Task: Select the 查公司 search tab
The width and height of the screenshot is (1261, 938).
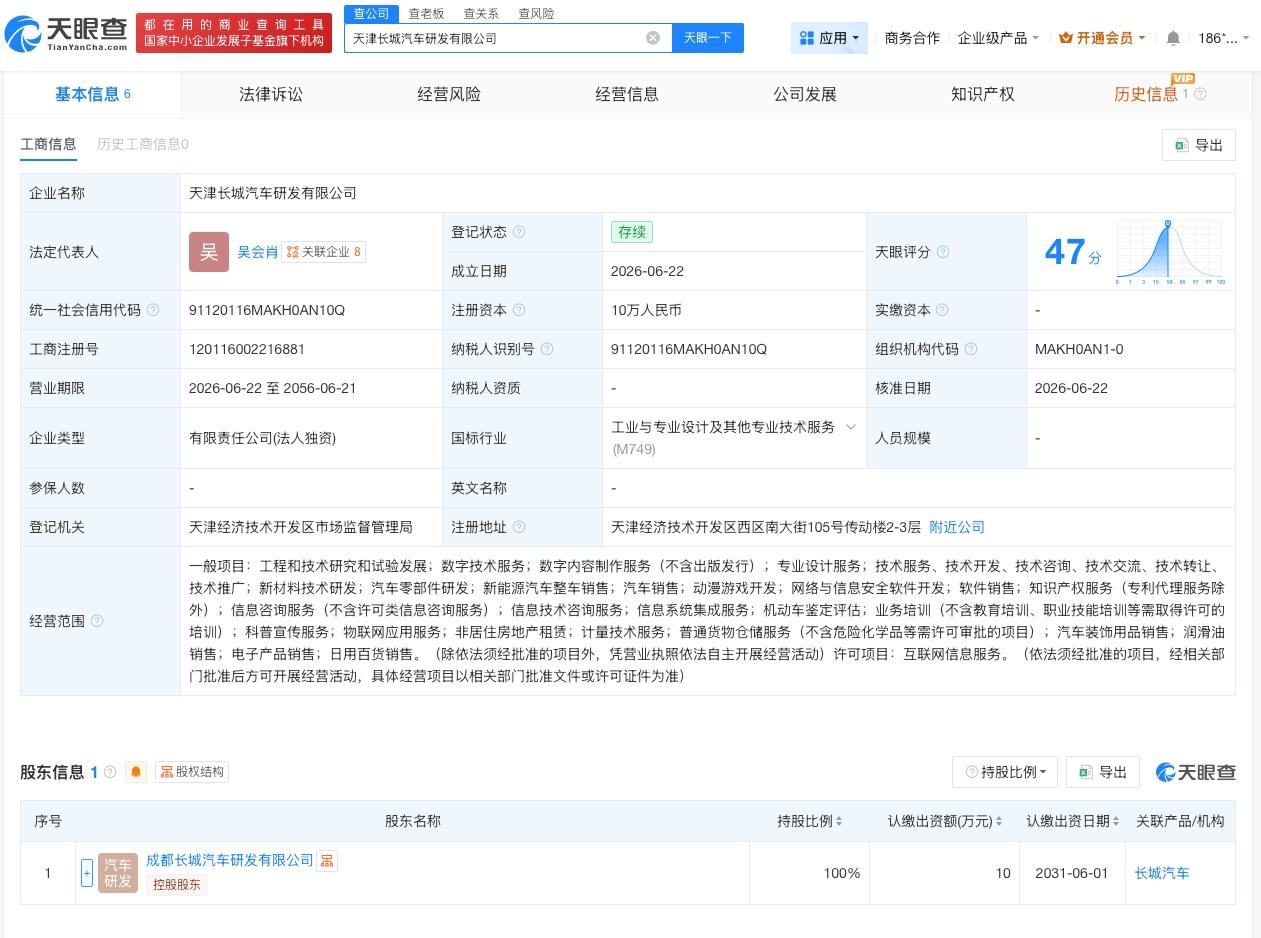Action: pyautogui.click(x=371, y=13)
